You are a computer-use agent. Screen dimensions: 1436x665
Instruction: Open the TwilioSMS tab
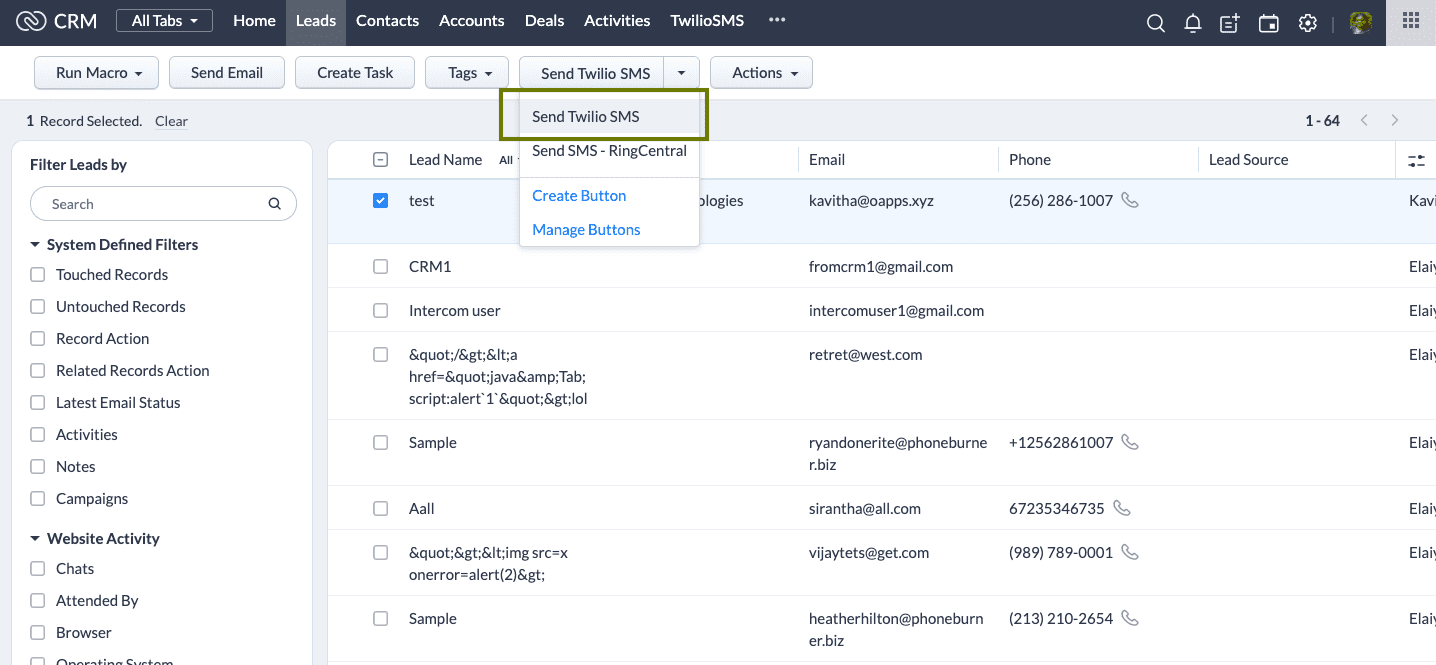pos(707,20)
